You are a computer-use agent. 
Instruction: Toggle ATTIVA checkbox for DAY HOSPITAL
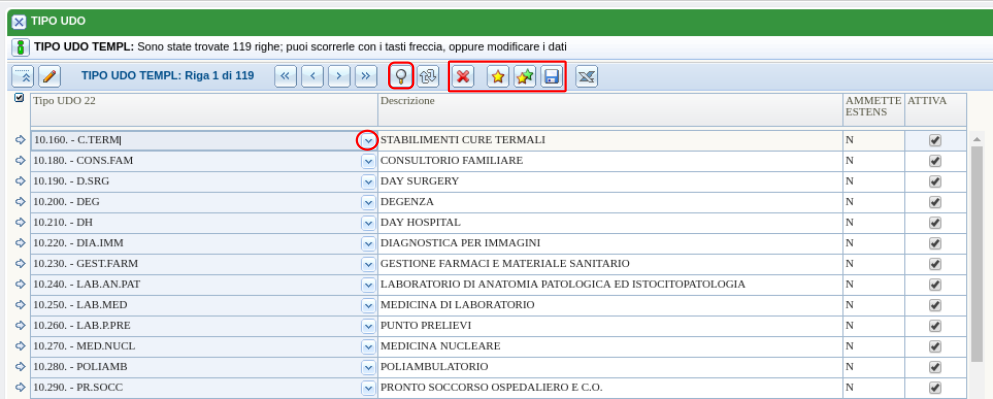[x=935, y=223]
